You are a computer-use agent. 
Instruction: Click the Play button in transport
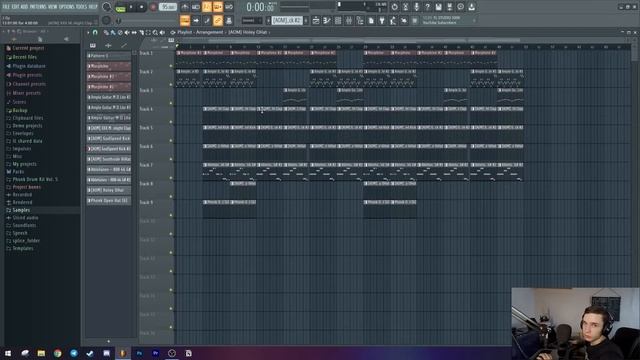pos(131,7)
